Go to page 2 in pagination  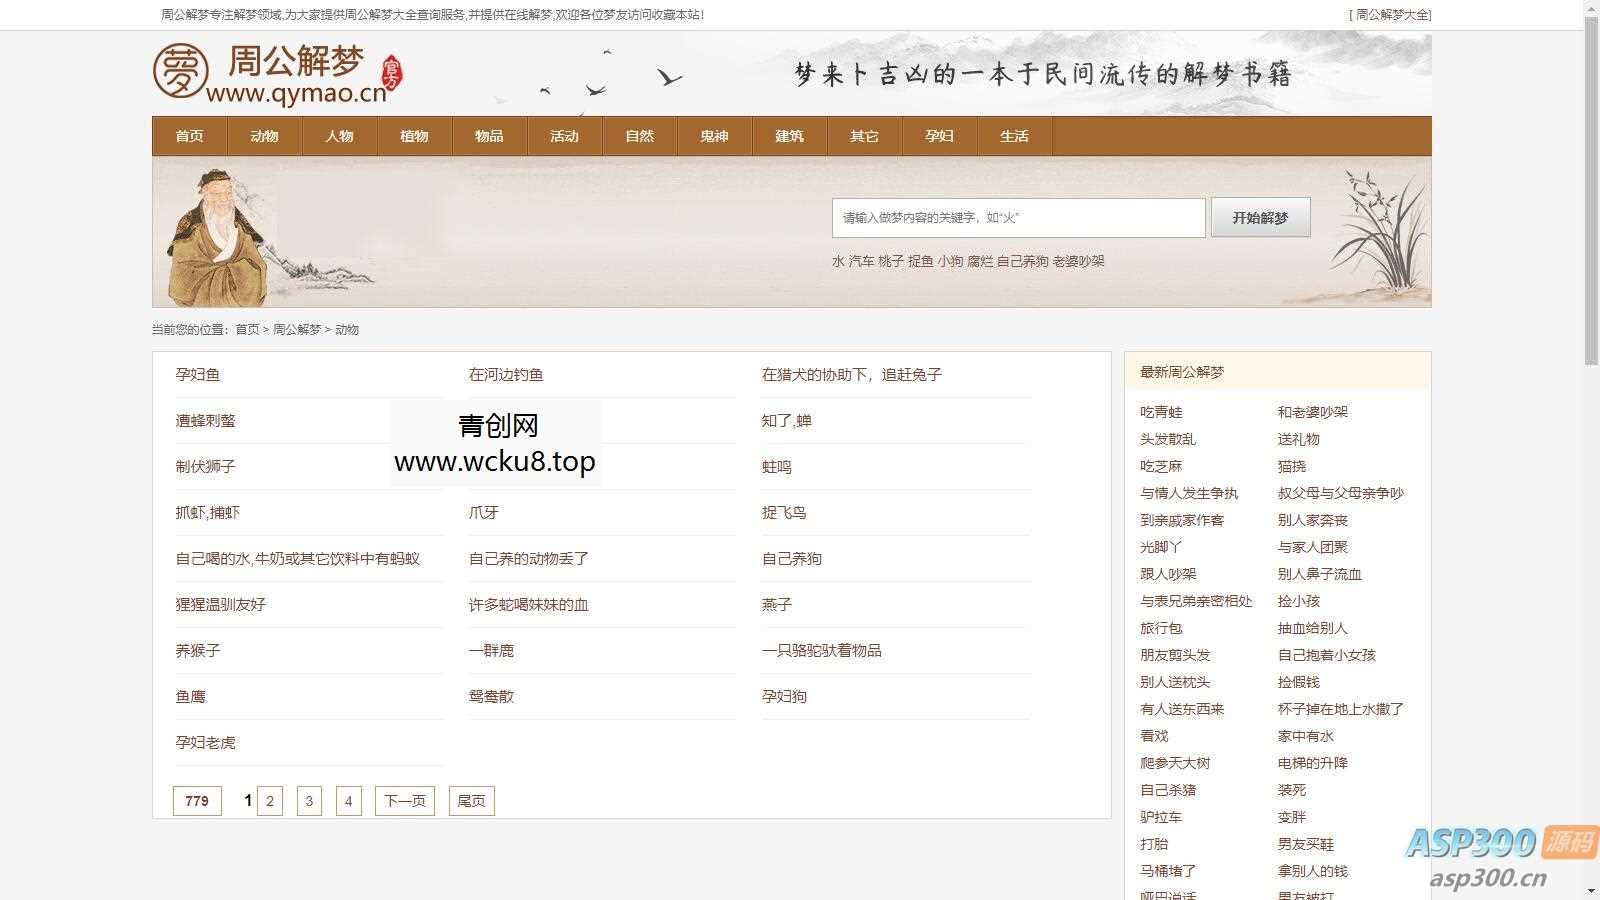click(x=269, y=800)
